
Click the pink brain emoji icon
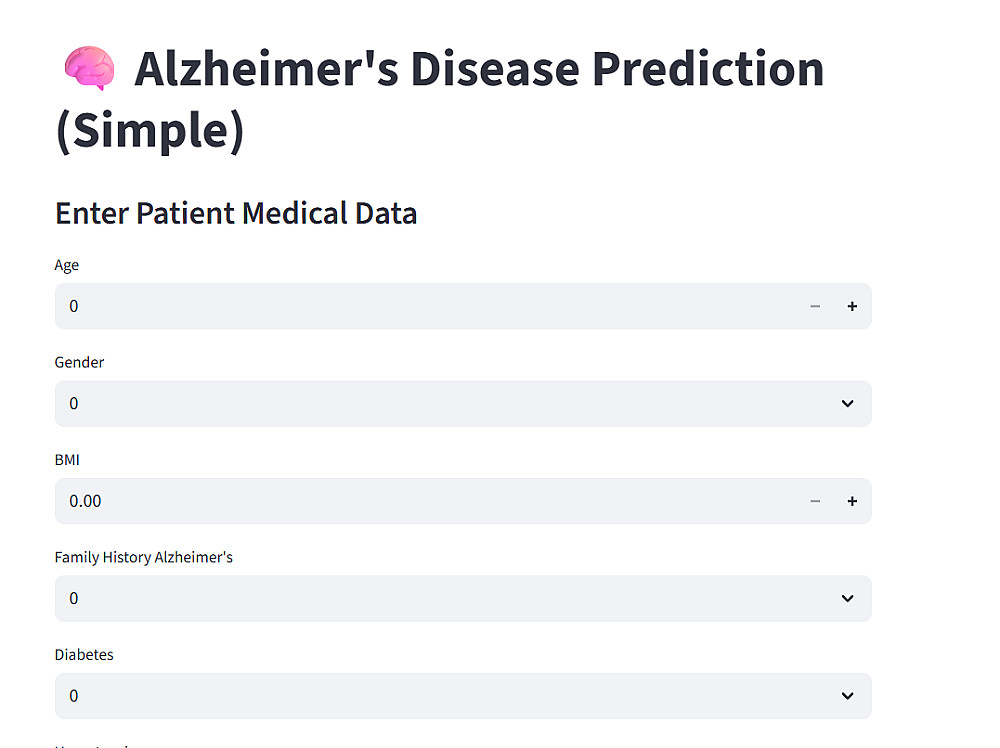click(89, 69)
